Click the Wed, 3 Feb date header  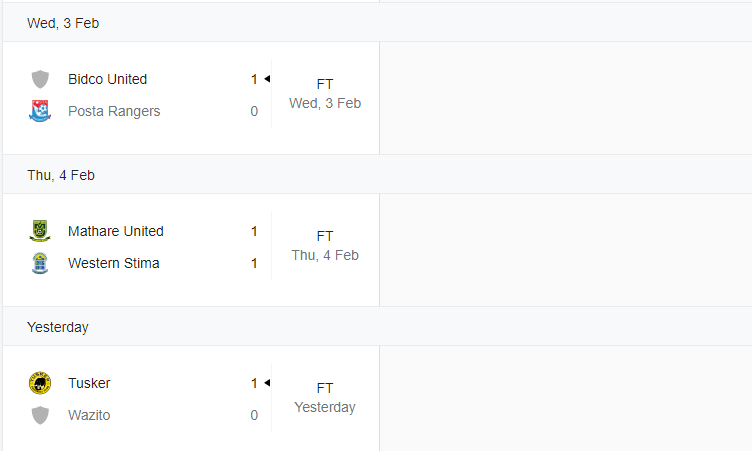63,23
